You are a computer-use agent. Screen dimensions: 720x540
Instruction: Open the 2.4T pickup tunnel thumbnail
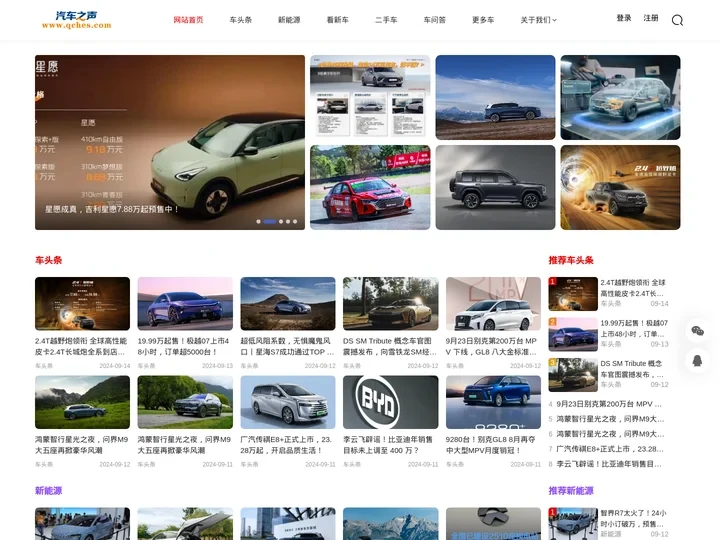(620, 187)
